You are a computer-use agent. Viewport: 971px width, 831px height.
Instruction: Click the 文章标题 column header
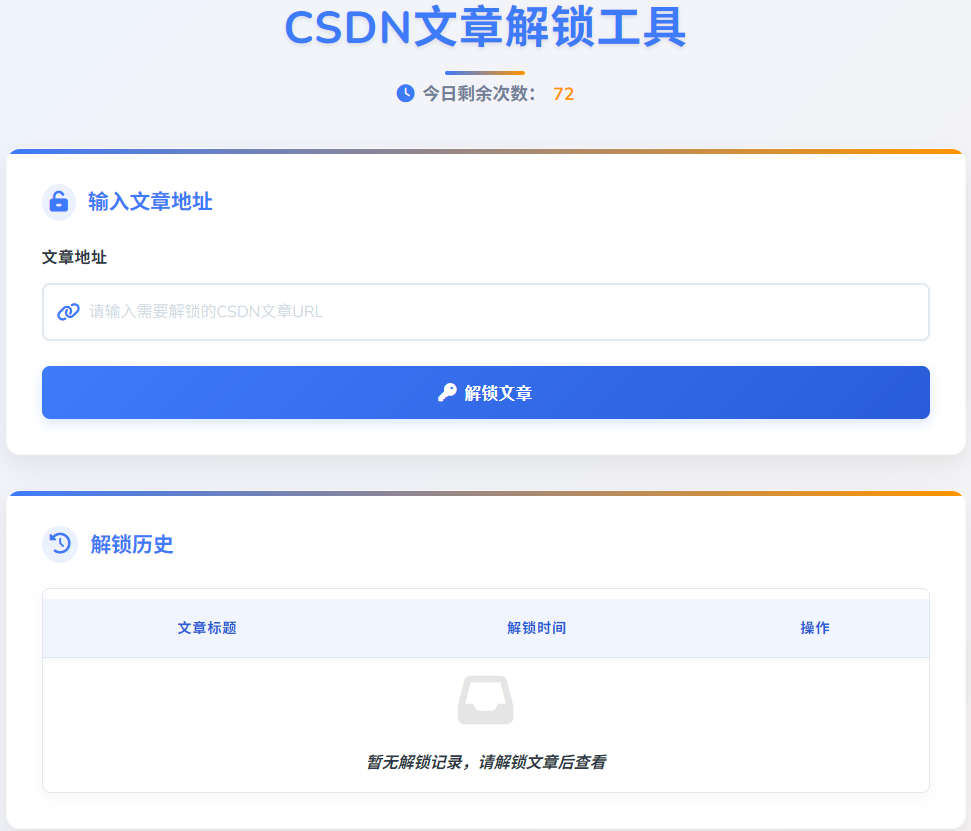click(207, 628)
